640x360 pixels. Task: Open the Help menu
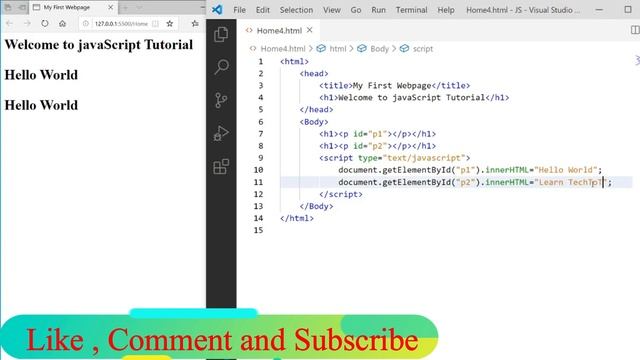tap(446, 10)
